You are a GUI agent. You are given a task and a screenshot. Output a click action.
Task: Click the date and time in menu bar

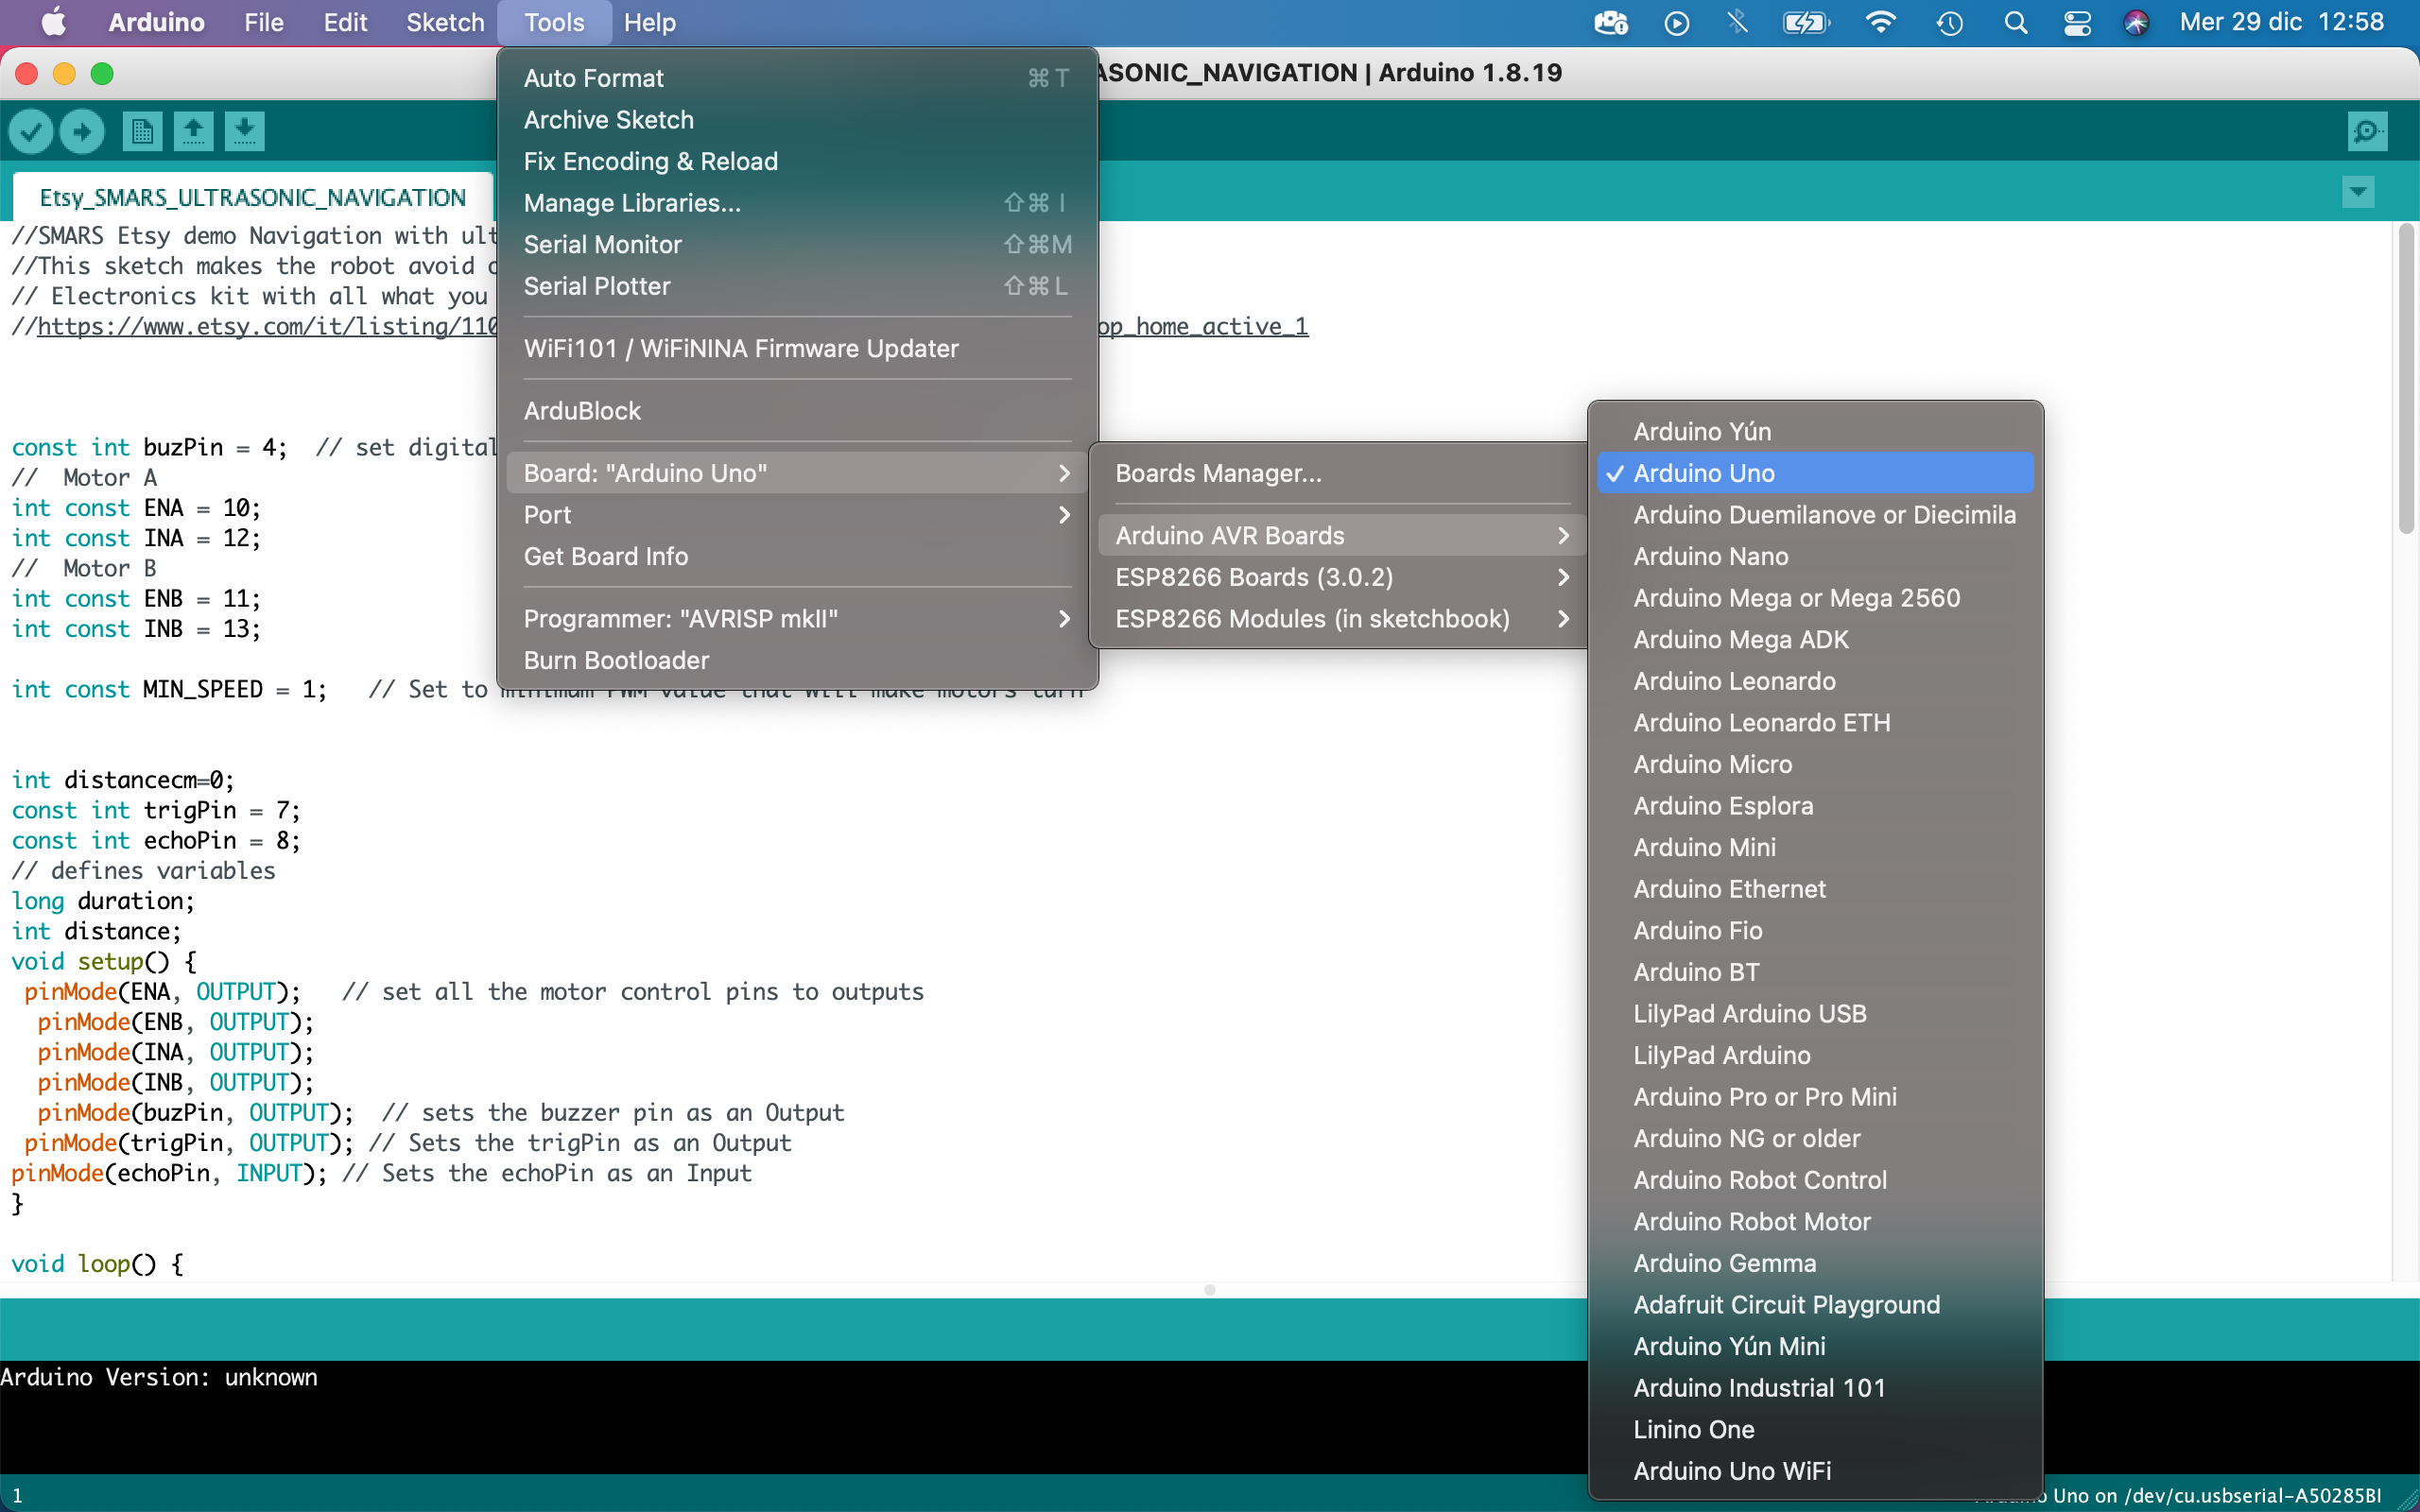pos(2282,22)
